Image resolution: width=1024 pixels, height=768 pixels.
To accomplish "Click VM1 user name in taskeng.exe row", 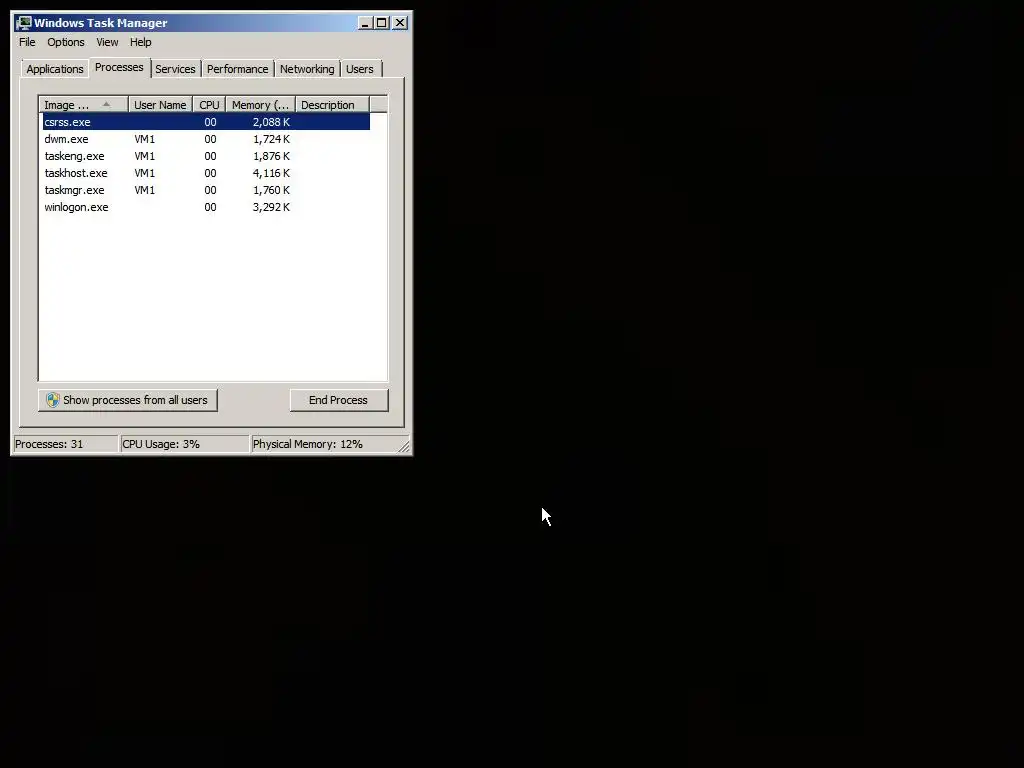I will [x=144, y=156].
